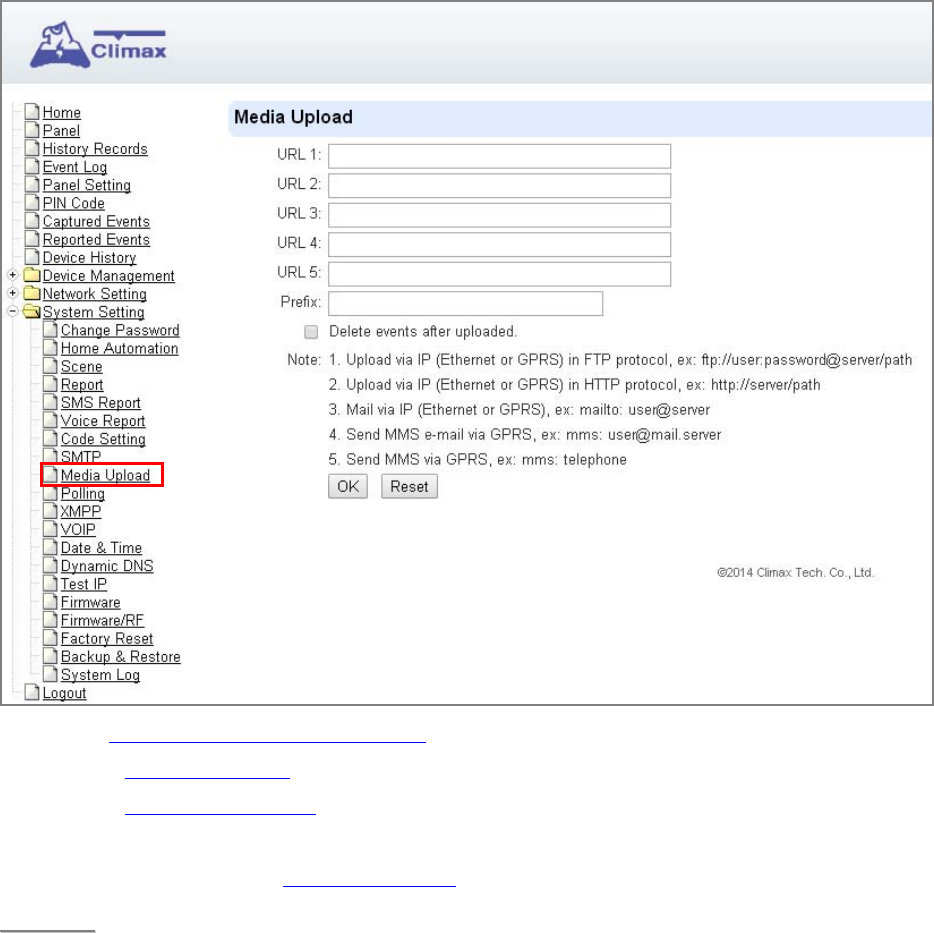Screen dimensions: 934x933
Task: Click the Reset button
Action: point(409,486)
